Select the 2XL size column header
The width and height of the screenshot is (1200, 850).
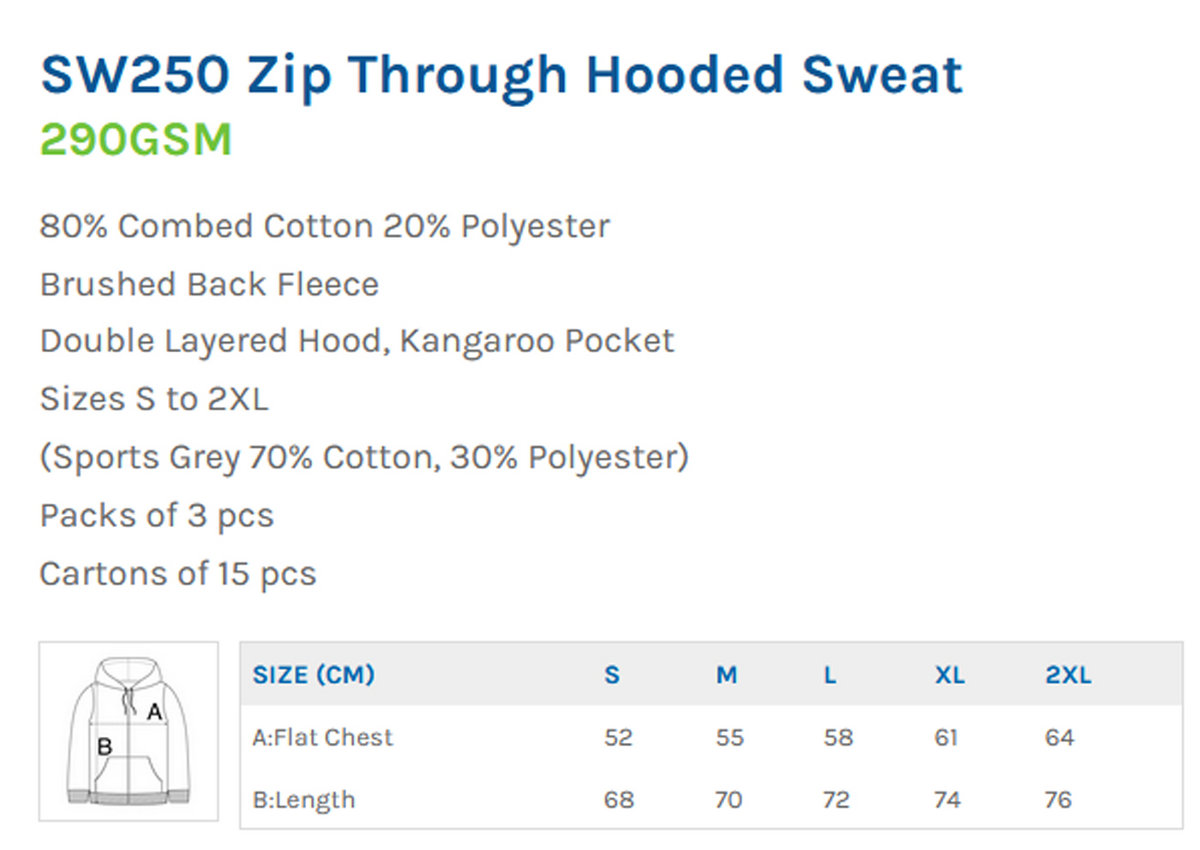coord(1069,675)
